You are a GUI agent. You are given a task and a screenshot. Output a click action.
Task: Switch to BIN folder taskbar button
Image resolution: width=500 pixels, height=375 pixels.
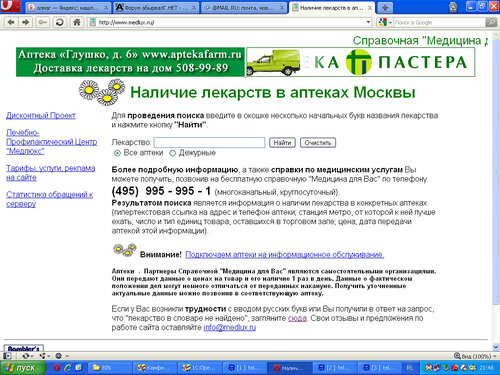click(x=110, y=368)
